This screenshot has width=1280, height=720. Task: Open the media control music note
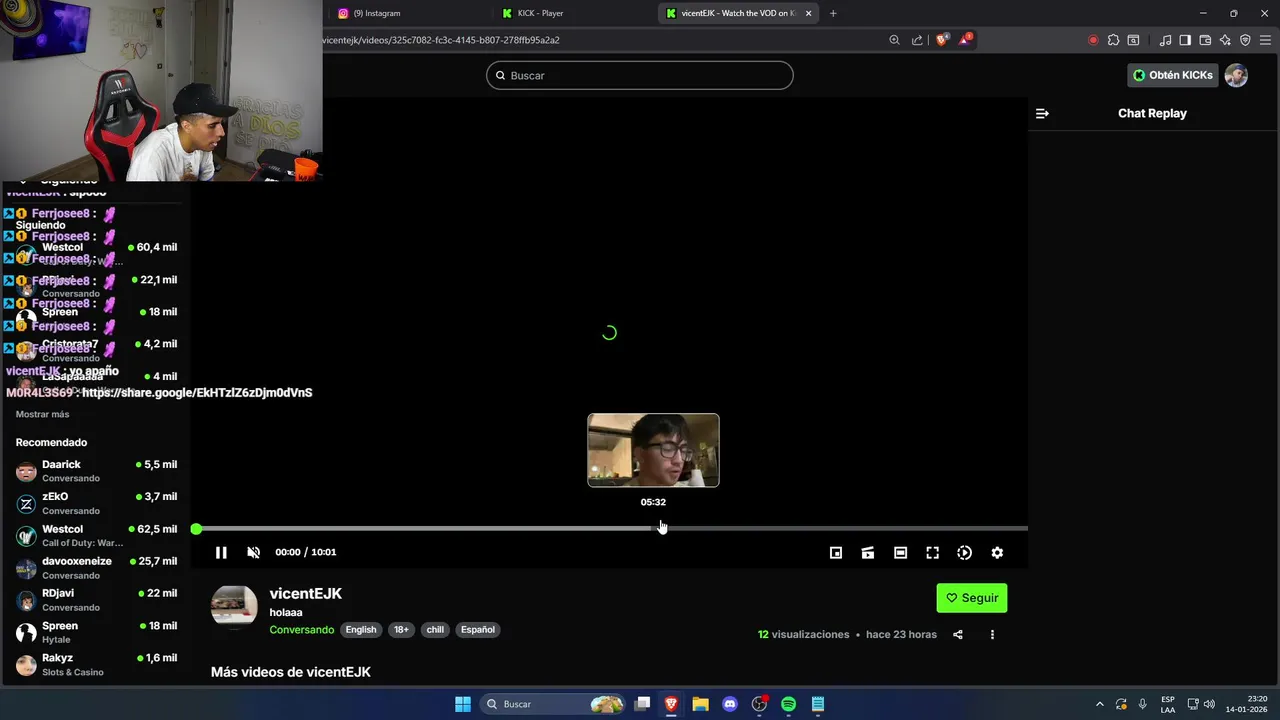[1165, 40]
